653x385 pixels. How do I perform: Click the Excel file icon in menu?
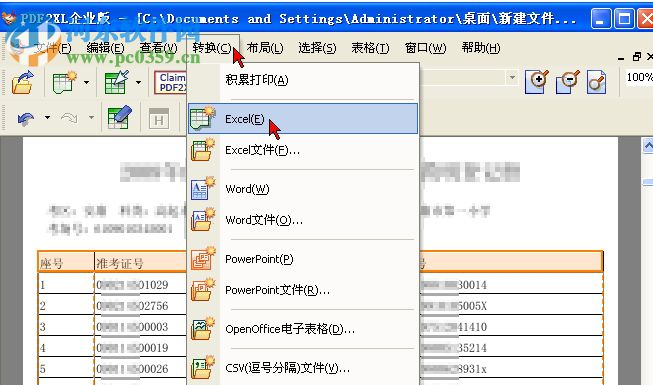(203, 150)
